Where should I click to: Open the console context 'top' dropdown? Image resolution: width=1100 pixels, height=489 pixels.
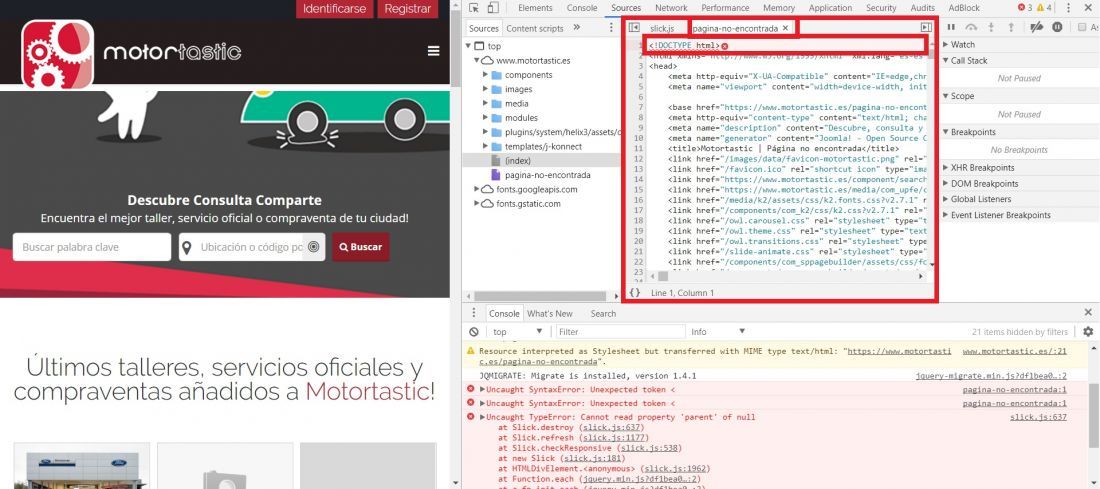tap(518, 331)
